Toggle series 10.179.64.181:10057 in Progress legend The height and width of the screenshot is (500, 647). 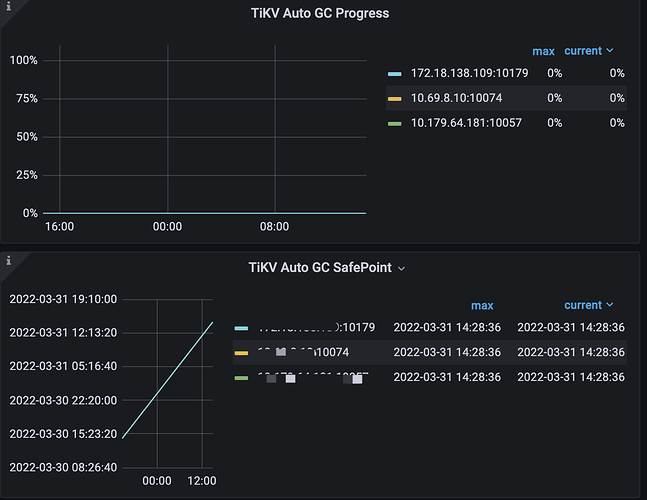click(x=466, y=123)
